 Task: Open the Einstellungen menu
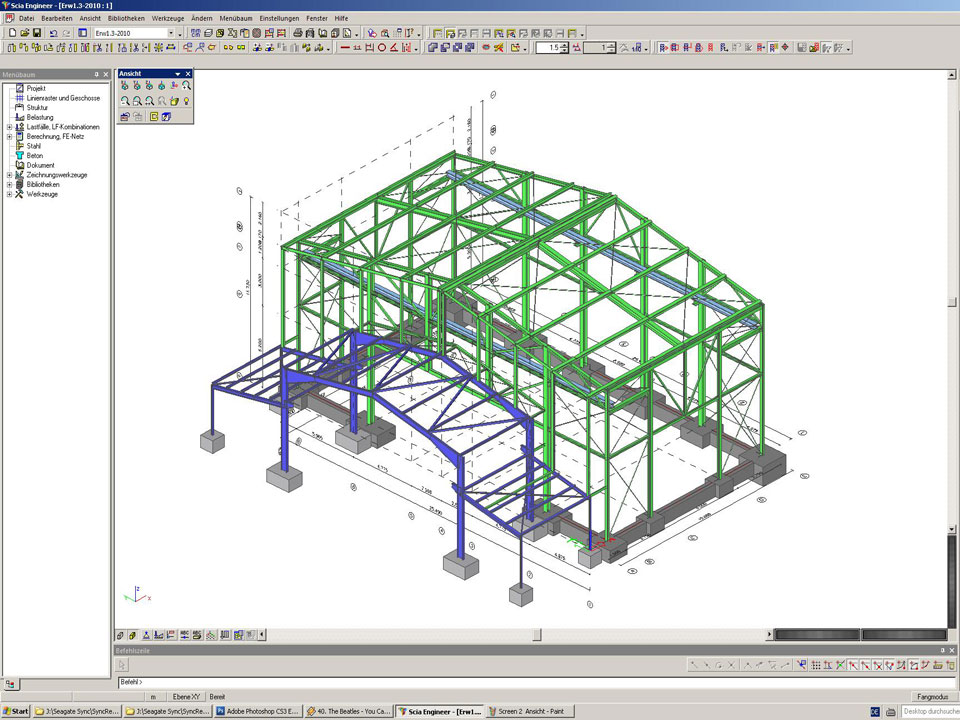[278, 18]
